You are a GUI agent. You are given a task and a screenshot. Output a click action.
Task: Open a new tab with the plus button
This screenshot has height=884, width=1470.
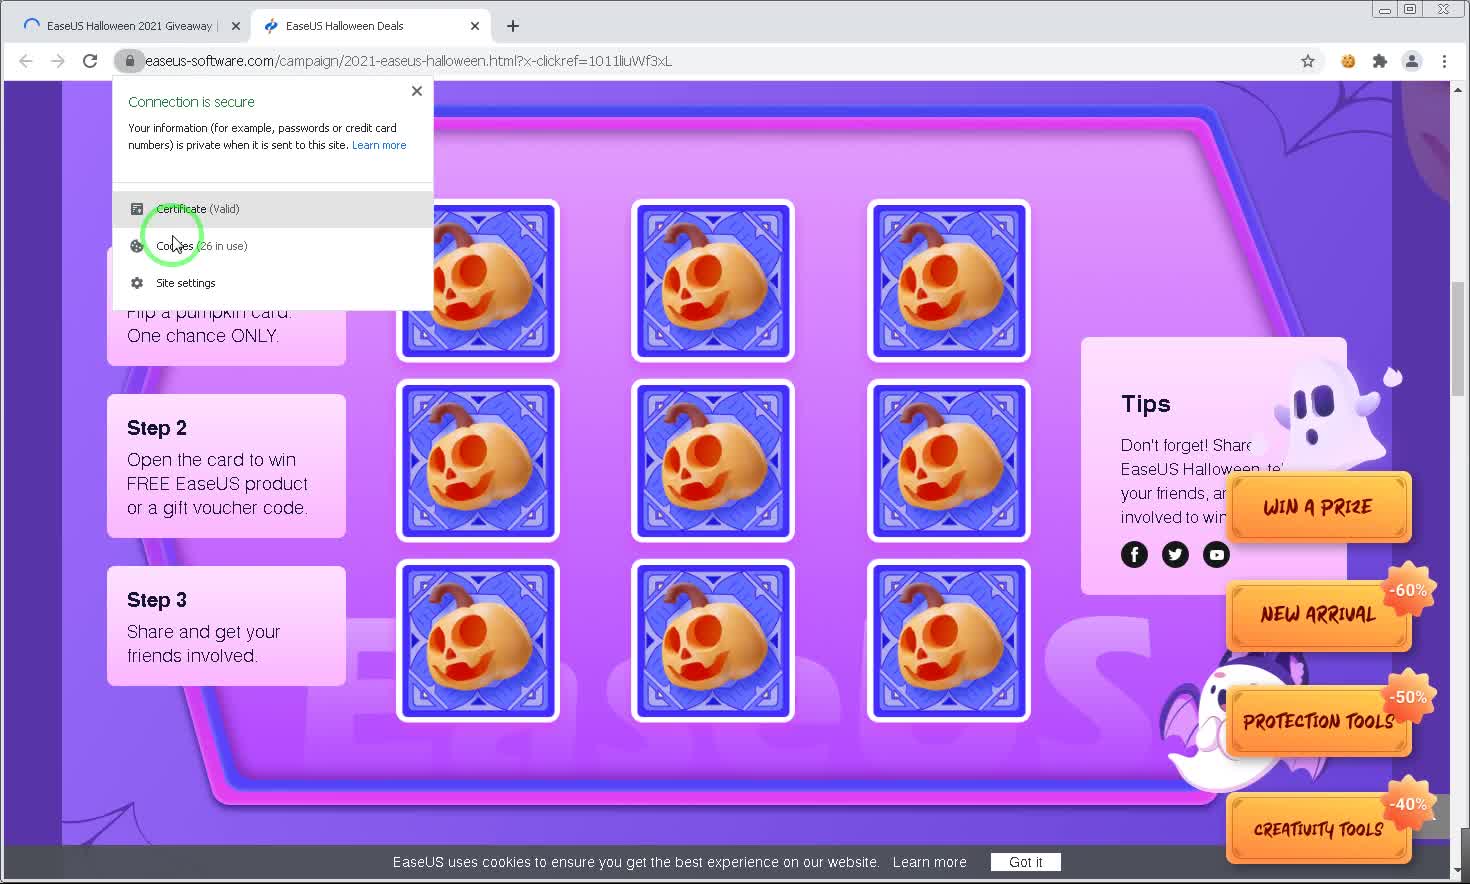coord(513,26)
